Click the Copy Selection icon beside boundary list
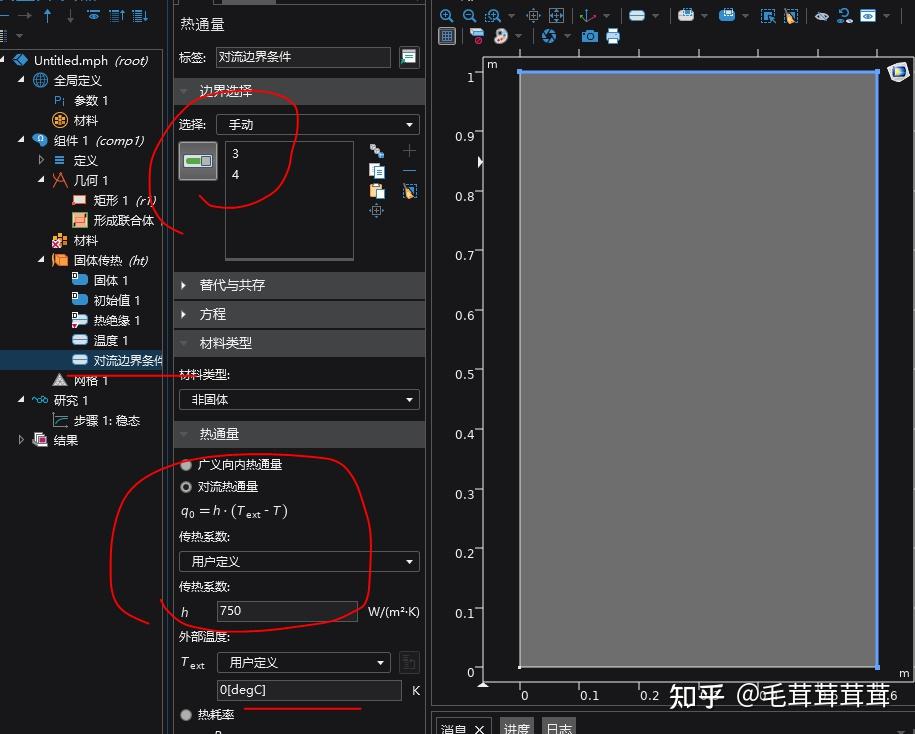Viewport: 915px width, 734px height. click(x=376, y=170)
